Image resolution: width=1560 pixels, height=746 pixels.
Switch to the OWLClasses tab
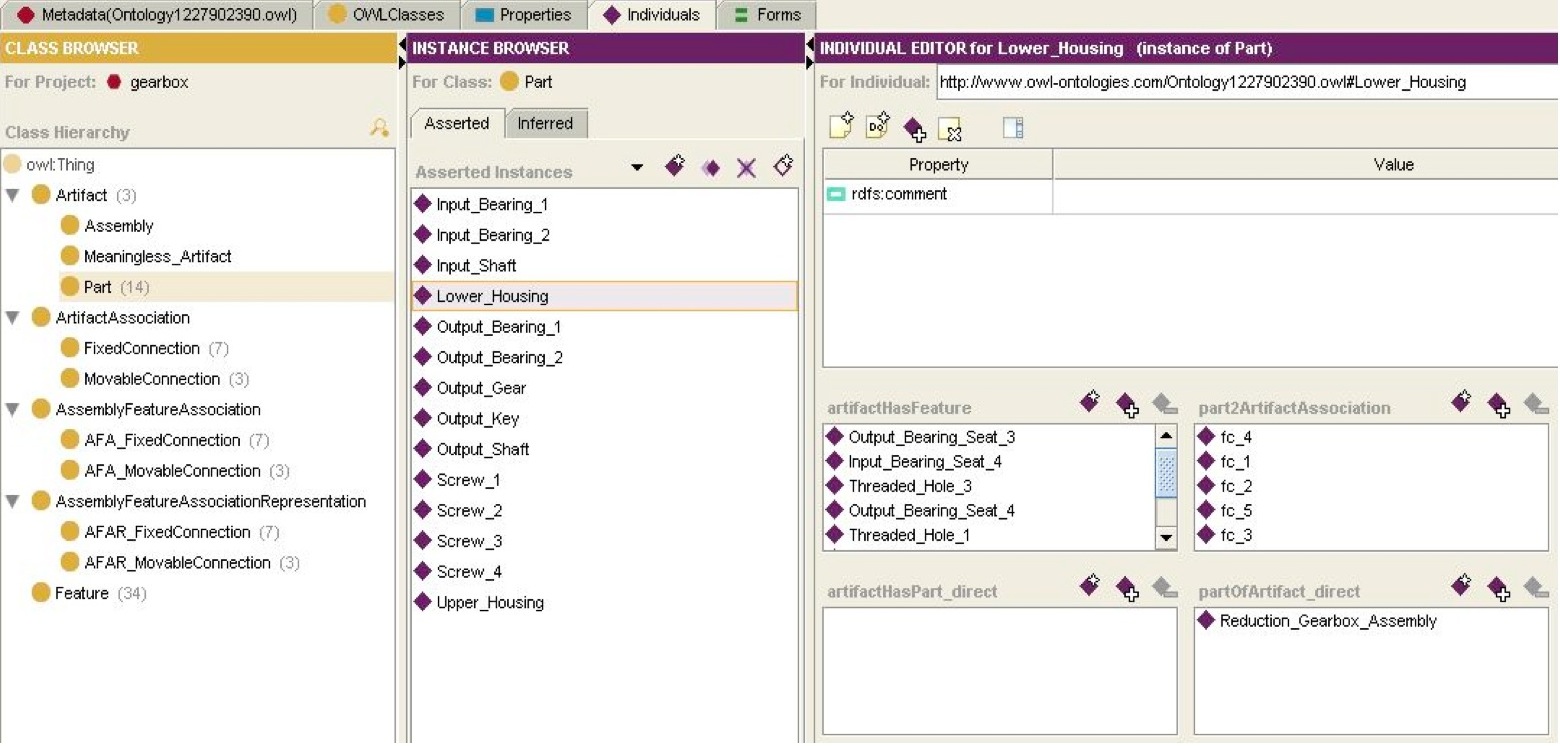click(x=386, y=15)
